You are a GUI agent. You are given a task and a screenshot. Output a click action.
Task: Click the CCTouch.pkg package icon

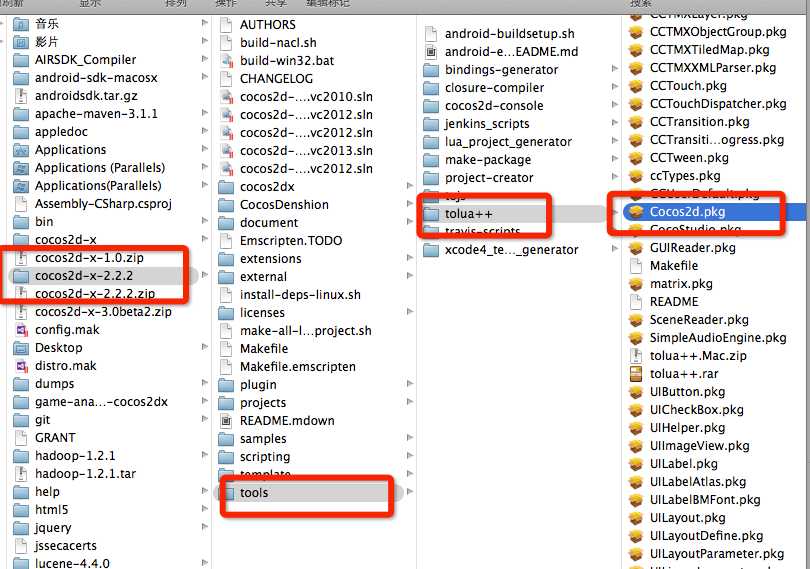[636, 86]
